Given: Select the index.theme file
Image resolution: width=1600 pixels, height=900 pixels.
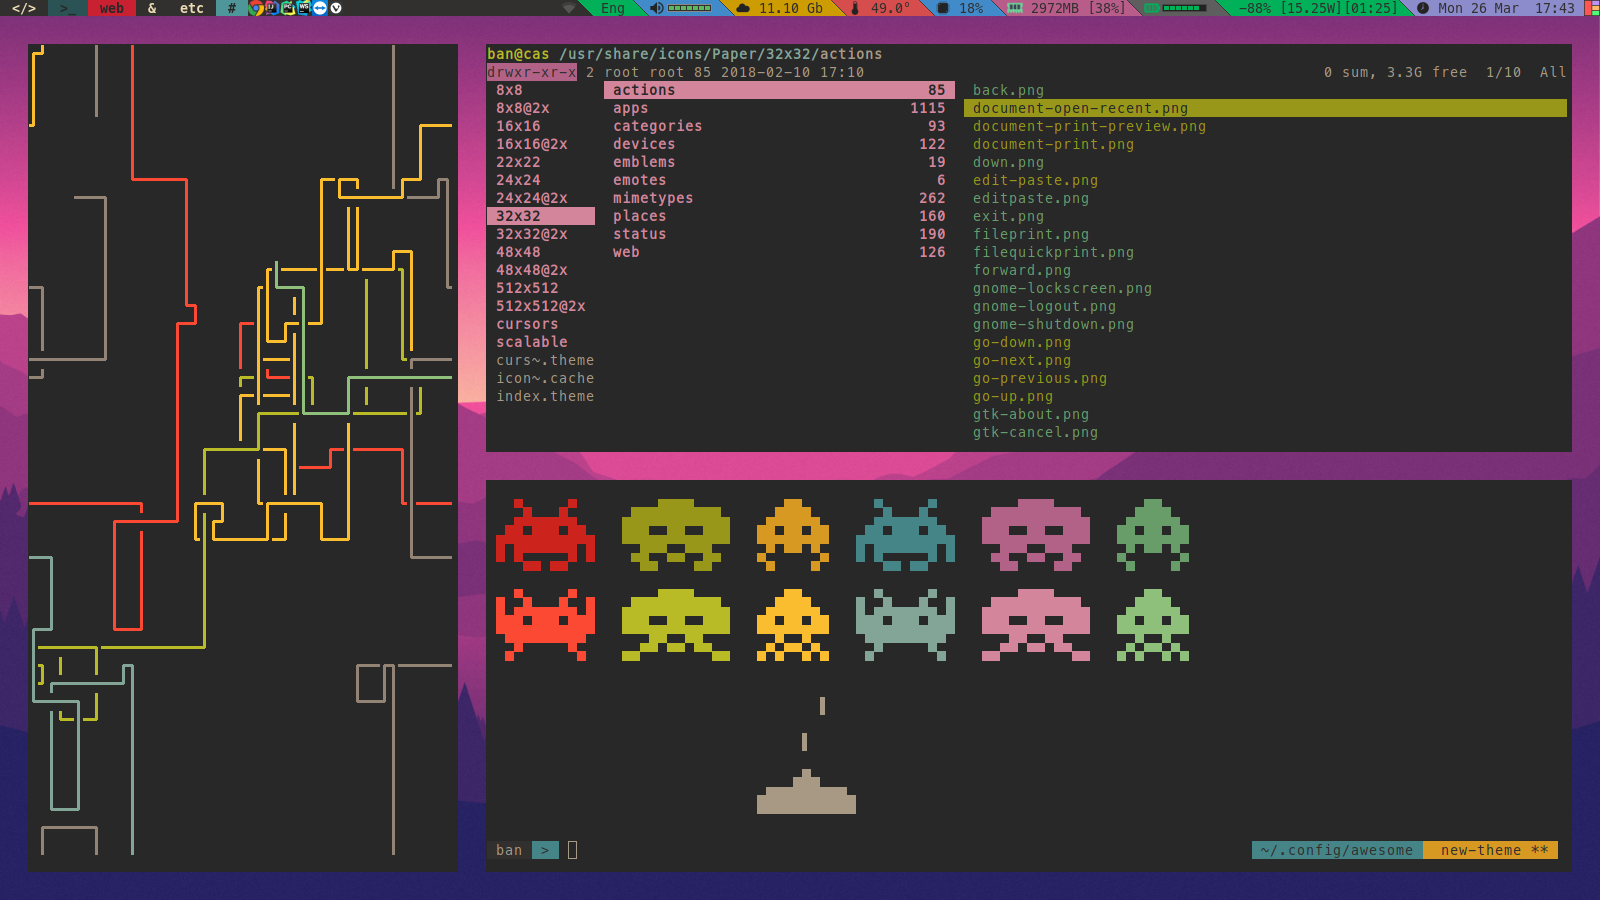Looking at the screenshot, I should click(545, 396).
